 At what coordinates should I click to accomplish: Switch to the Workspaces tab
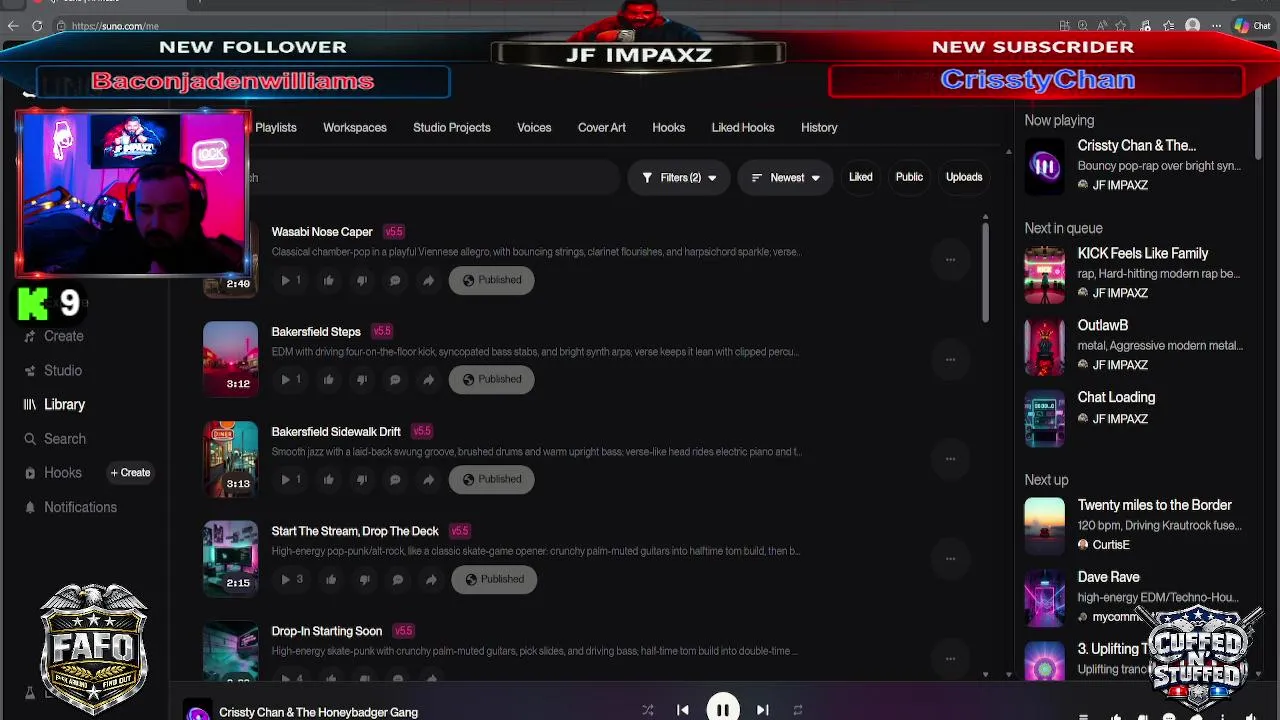(x=355, y=128)
